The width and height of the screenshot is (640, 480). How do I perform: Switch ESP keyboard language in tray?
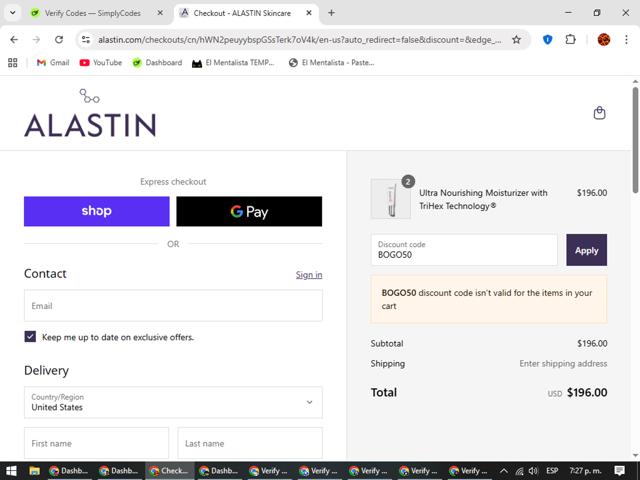(552, 471)
